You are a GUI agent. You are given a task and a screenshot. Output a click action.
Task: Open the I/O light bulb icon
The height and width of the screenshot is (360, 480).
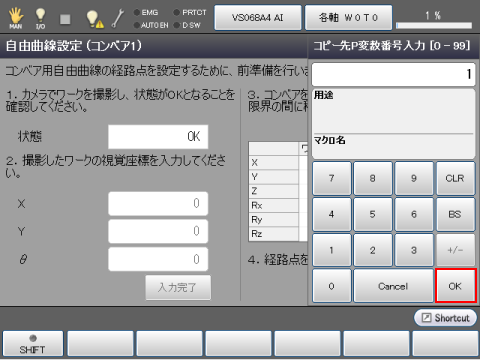40,18
